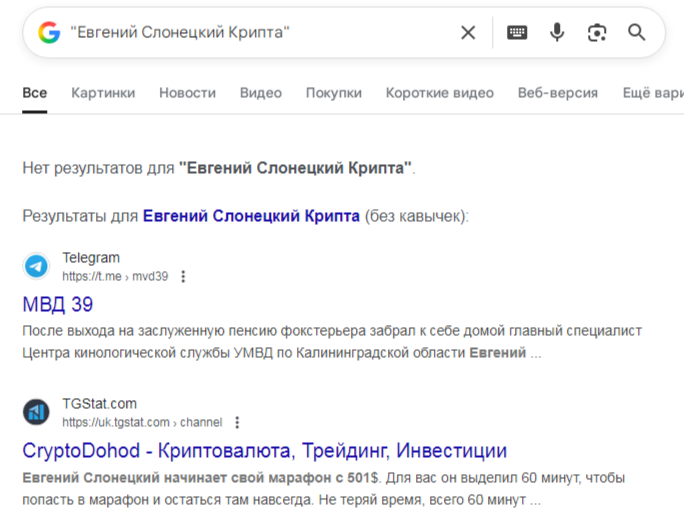Switch to the Новости tab
684x514 pixels.
[x=188, y=93]
